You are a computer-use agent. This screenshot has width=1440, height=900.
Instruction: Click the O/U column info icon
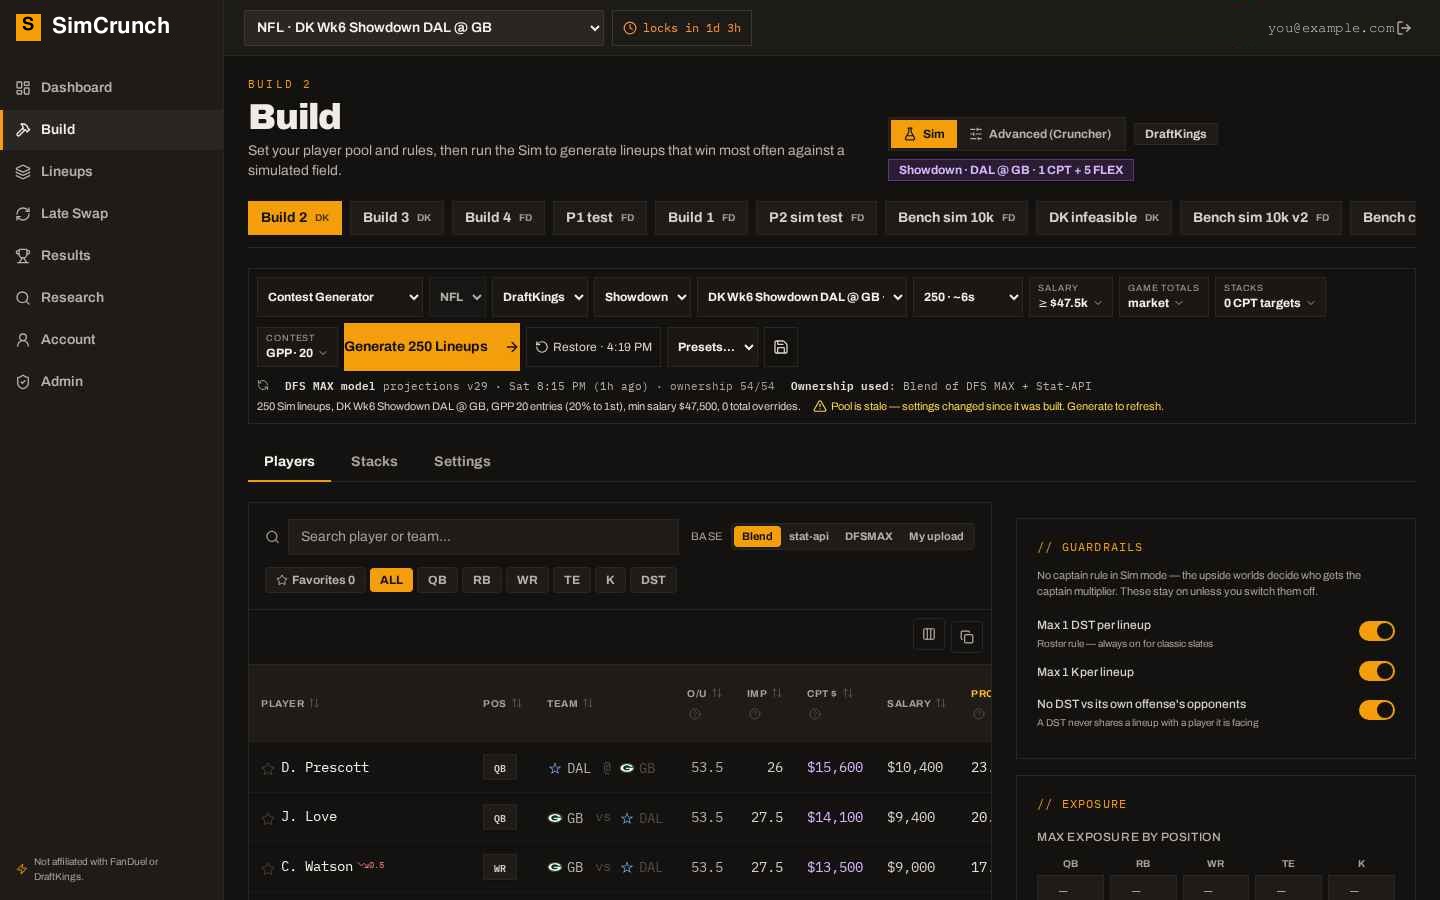click(695, 714)
